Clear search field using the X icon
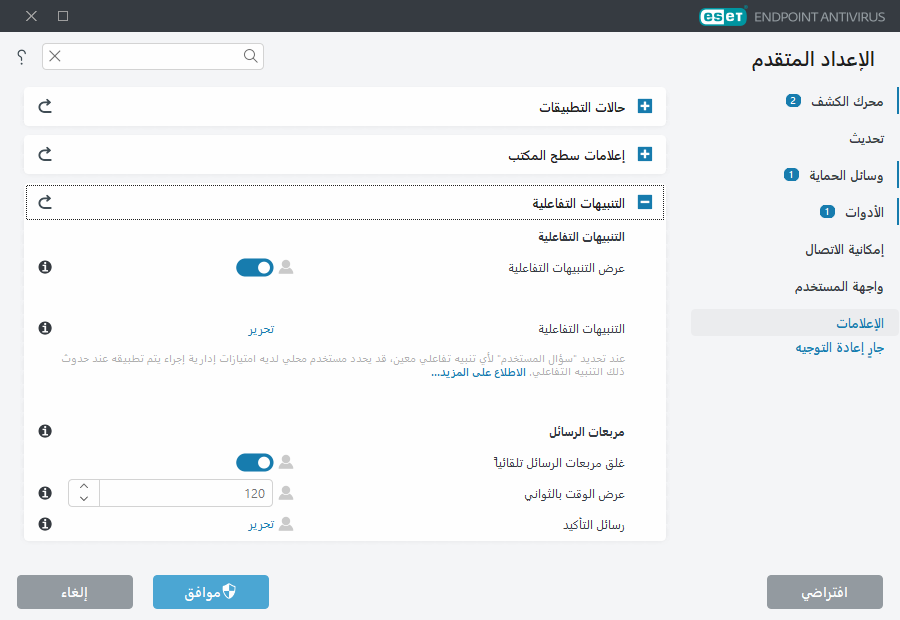The image size is (900, 620). point(53,57)
